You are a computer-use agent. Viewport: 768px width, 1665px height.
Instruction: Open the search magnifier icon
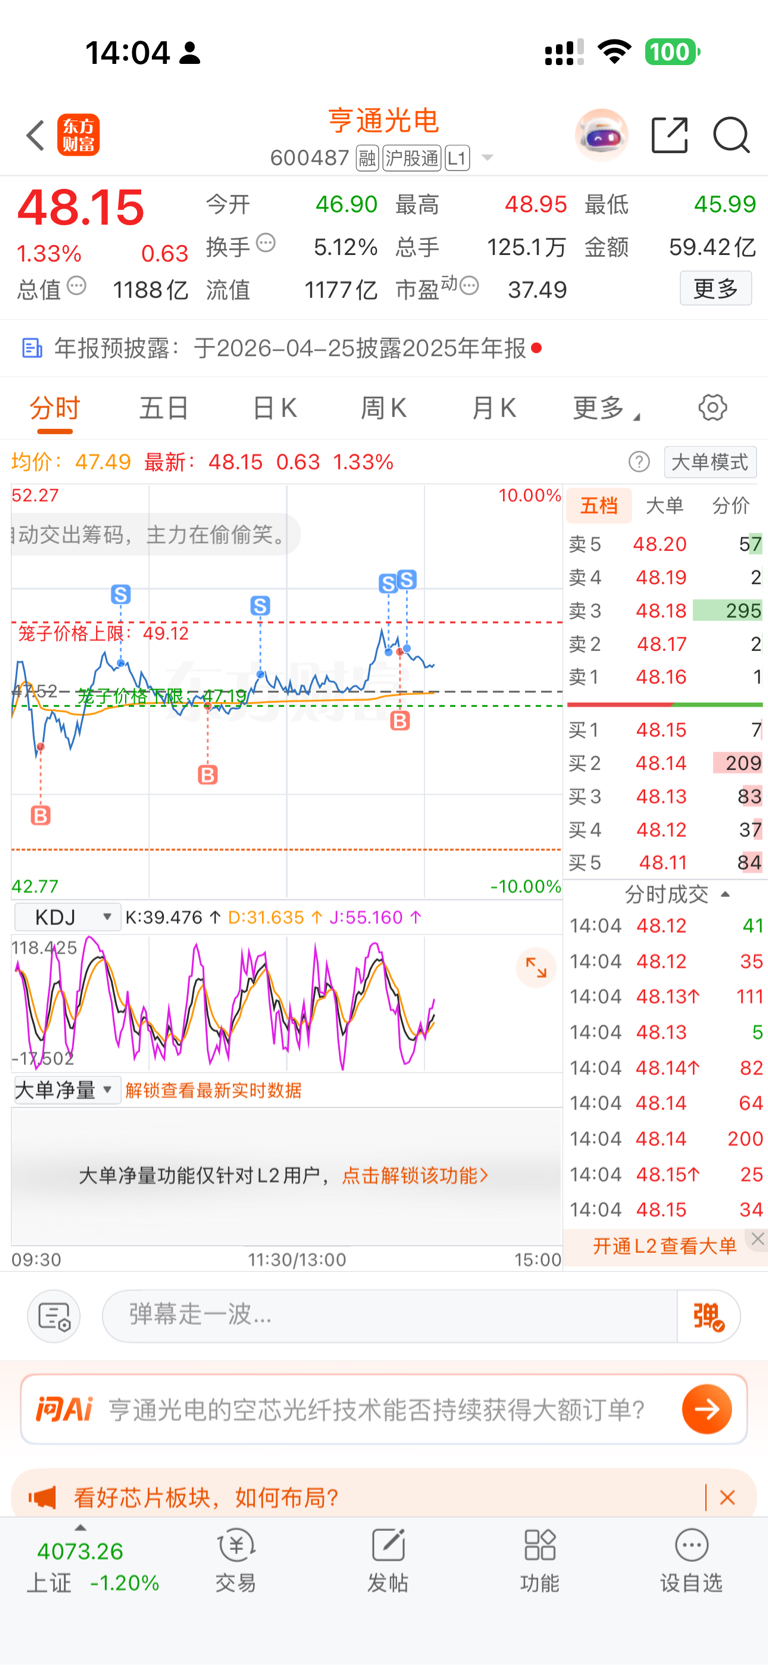click(x=731, y=135)
